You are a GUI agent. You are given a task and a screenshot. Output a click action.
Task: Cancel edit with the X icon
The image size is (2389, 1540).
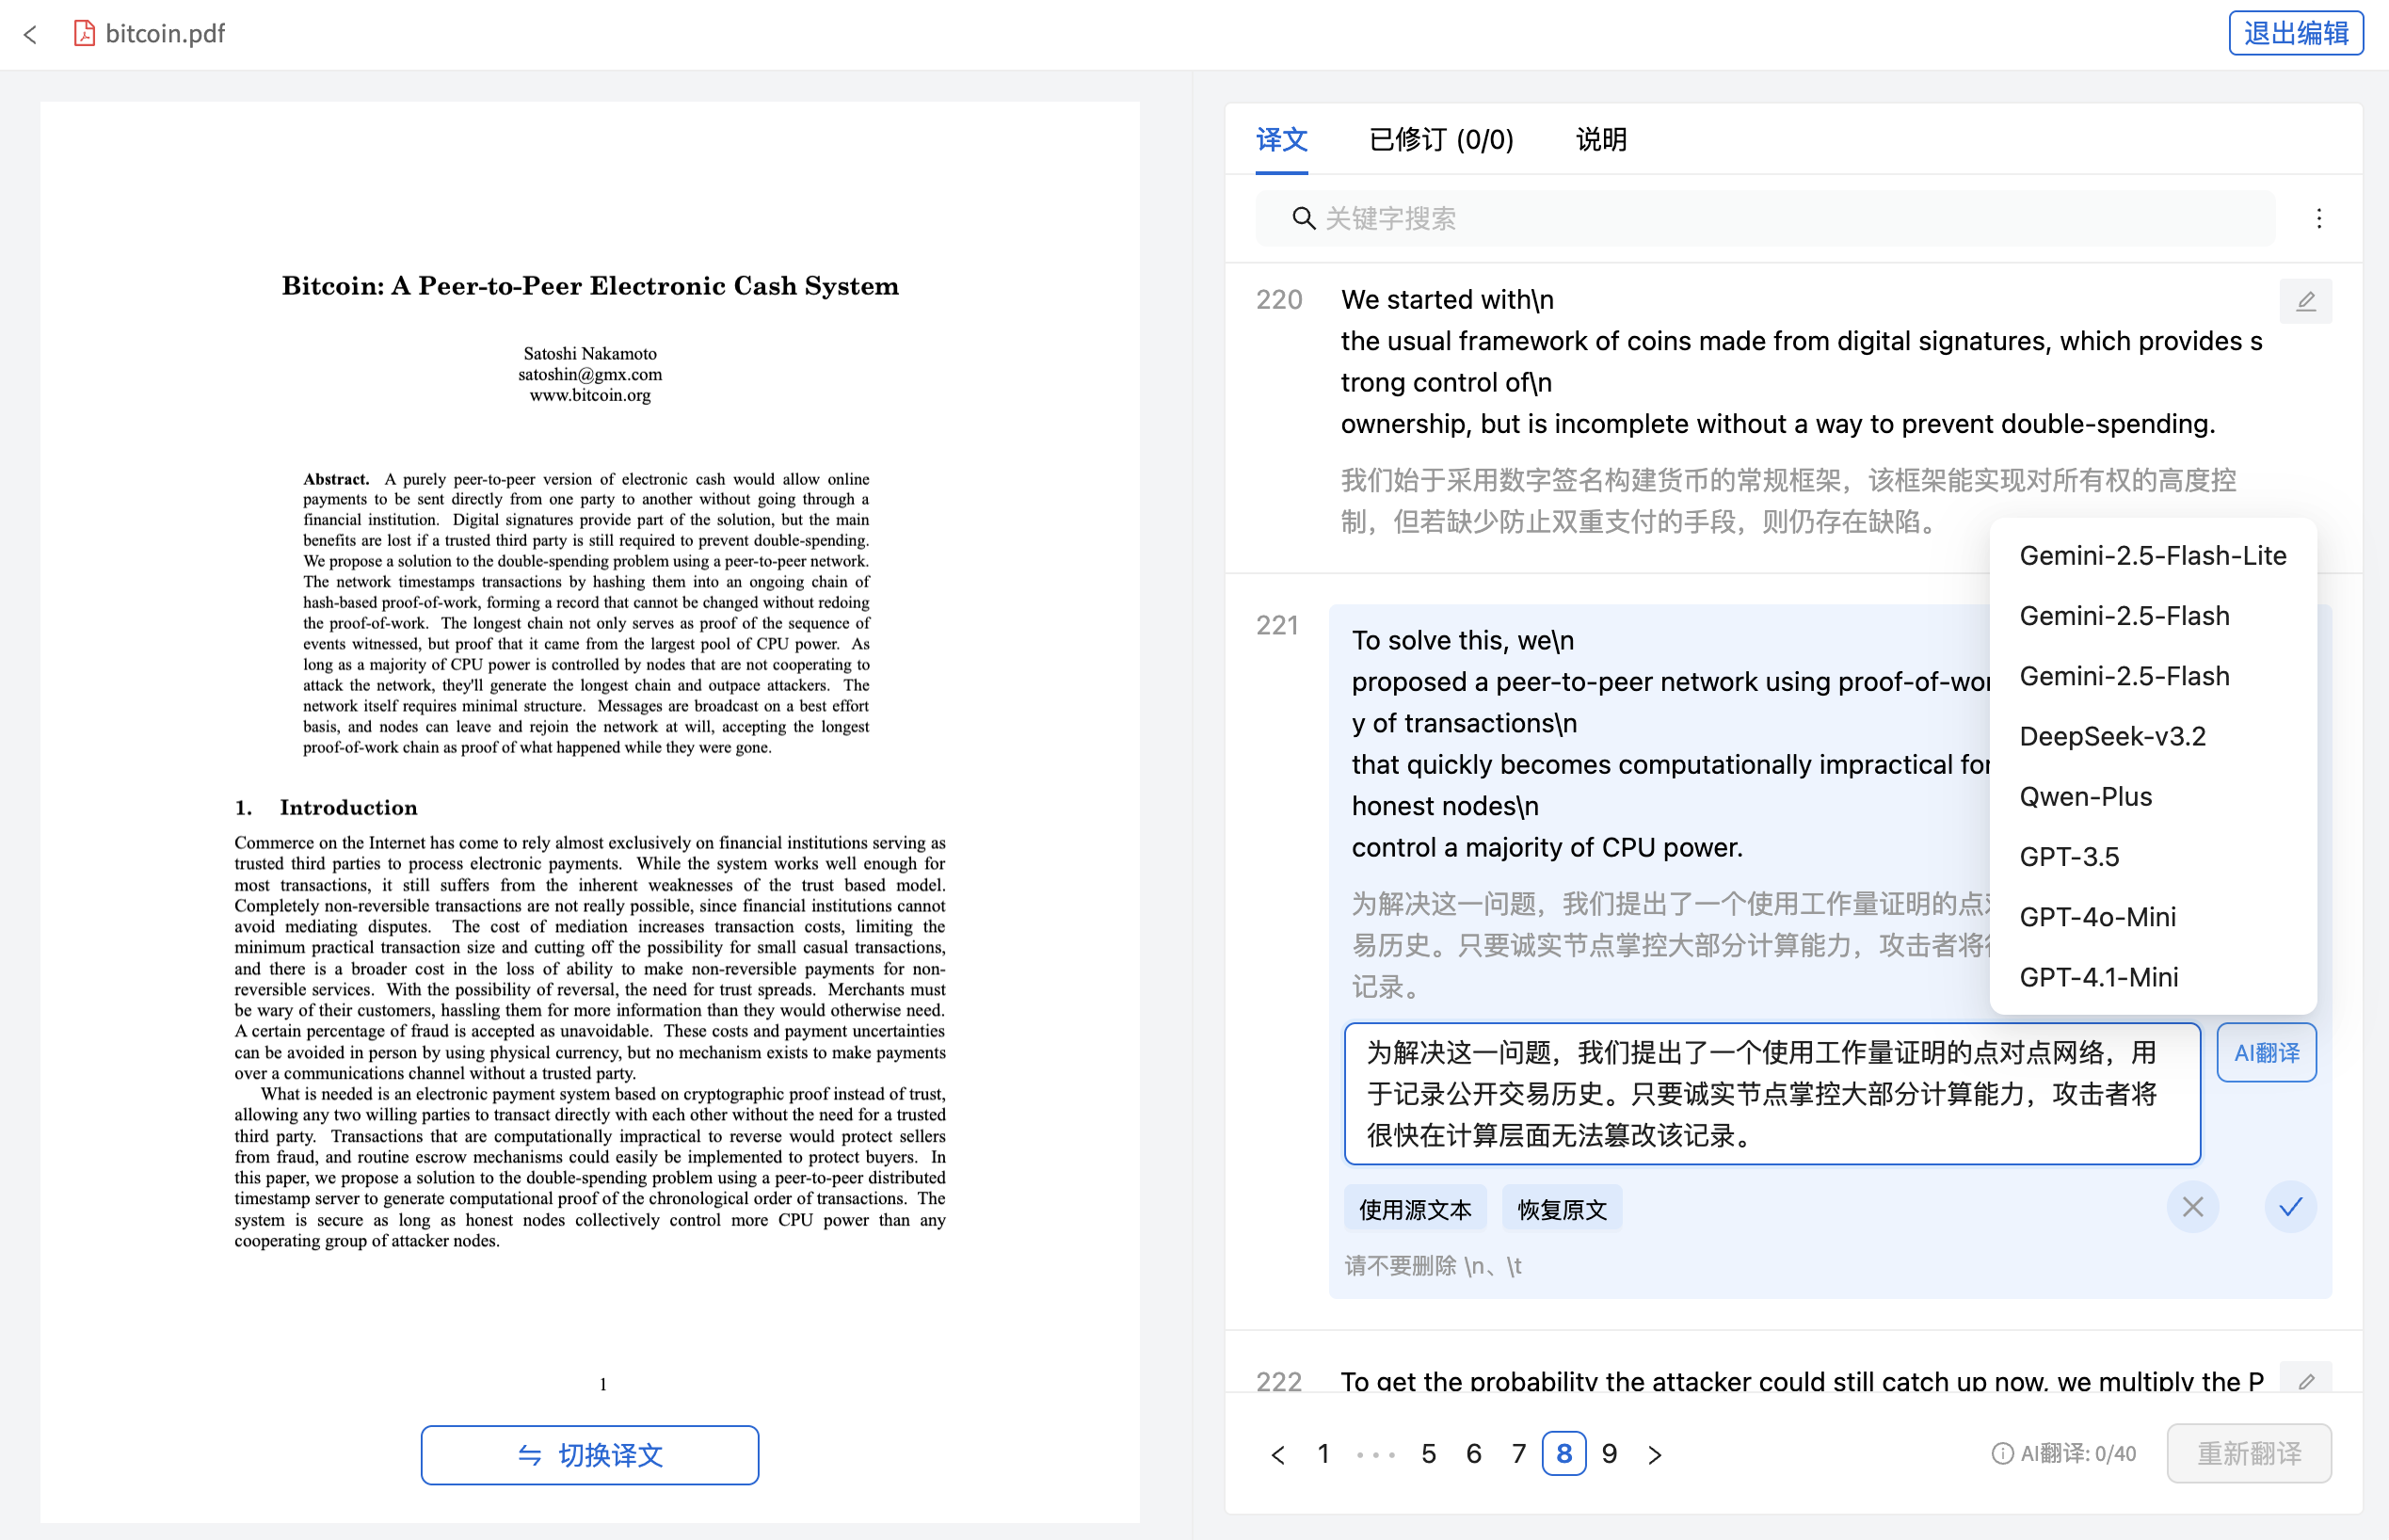point(2192,1207)
